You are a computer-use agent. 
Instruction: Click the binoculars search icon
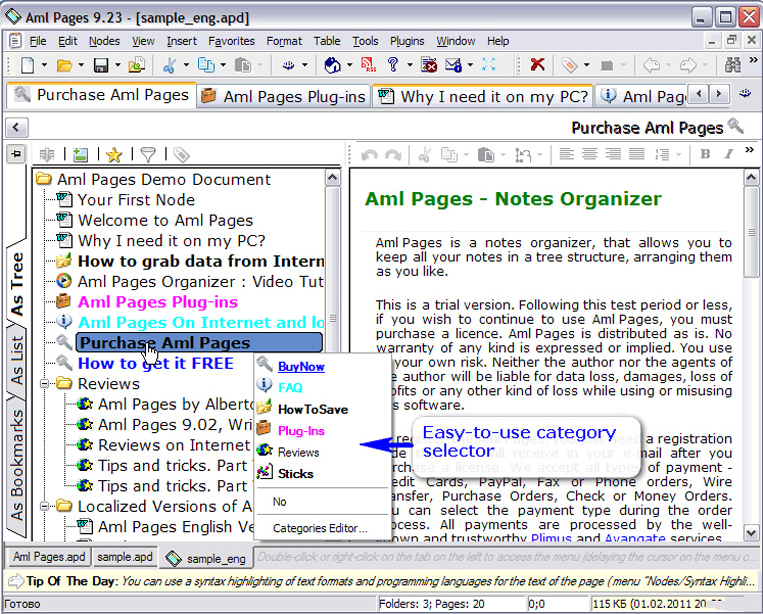tap(733, 66)
